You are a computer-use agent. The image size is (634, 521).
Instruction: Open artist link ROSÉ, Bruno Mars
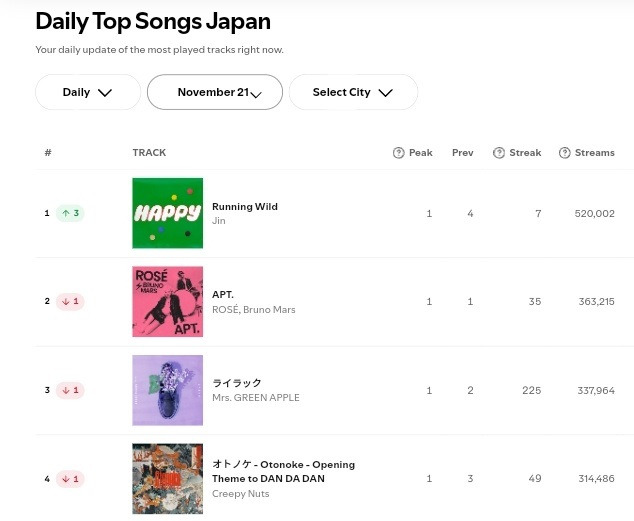coord(253,310)
